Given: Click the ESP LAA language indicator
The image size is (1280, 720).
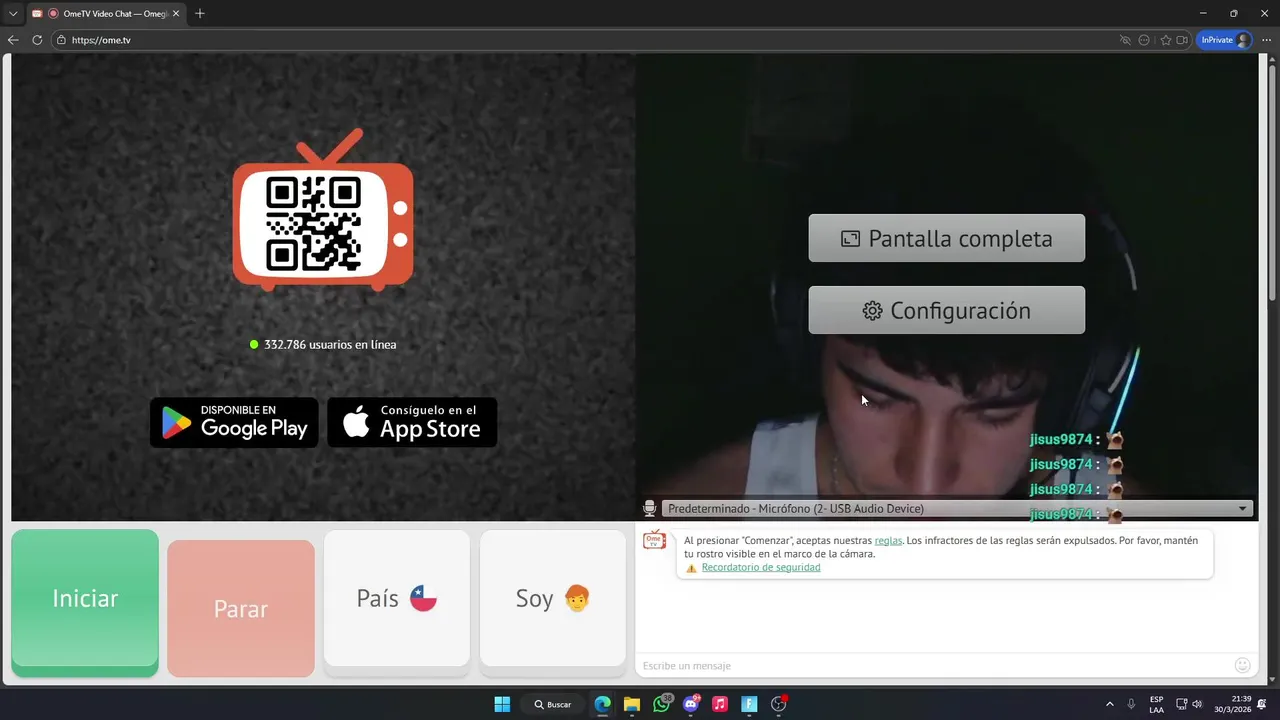Looking at the screenshot, I should coord(1156,704).
